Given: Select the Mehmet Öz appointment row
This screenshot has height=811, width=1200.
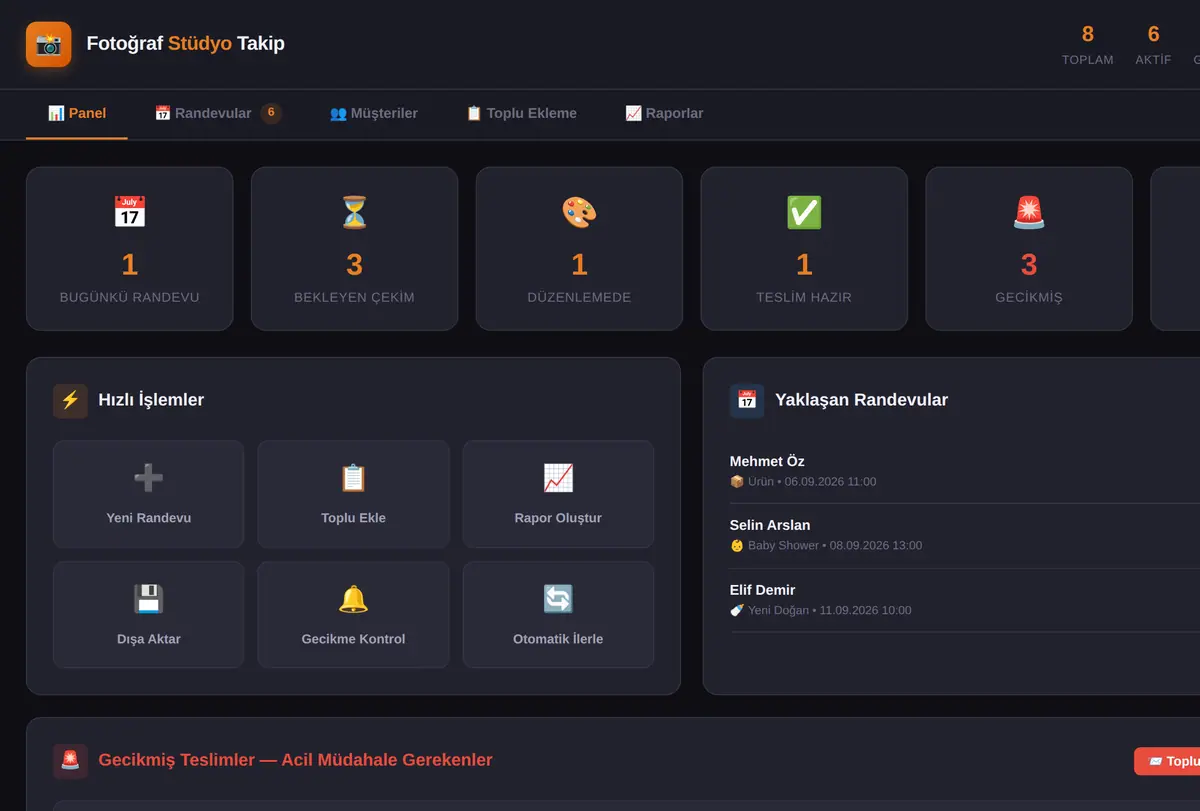Looking at the screenshot, I should [x=965, y=471].
